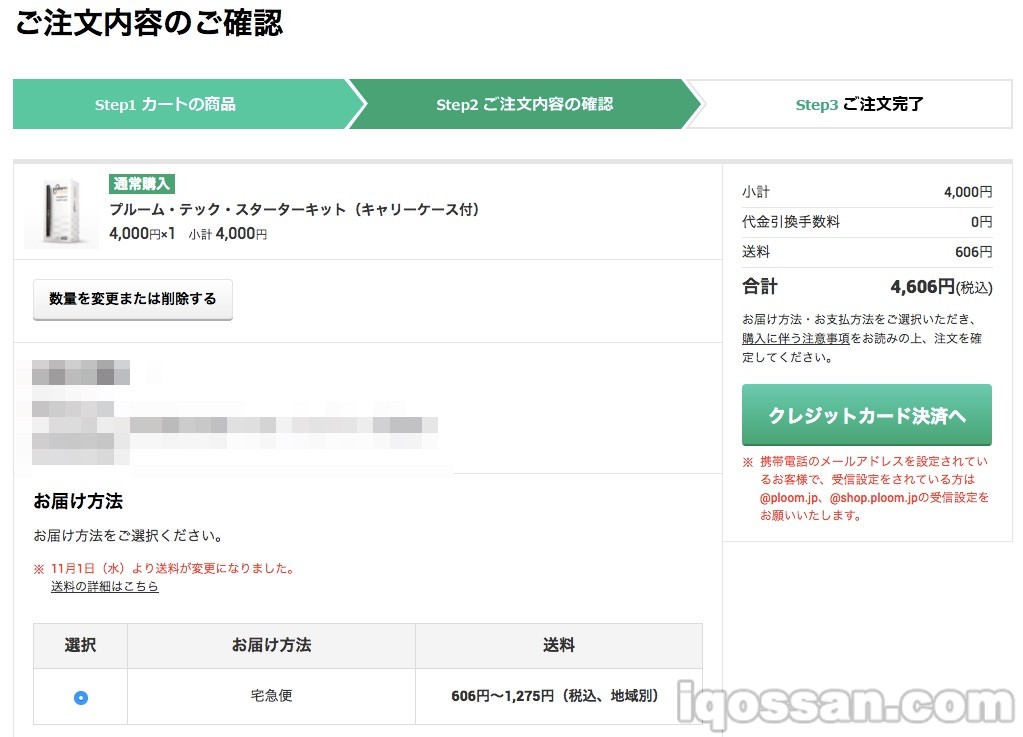Click product name プルーム・テック・スターターキット

click(294, 209)
